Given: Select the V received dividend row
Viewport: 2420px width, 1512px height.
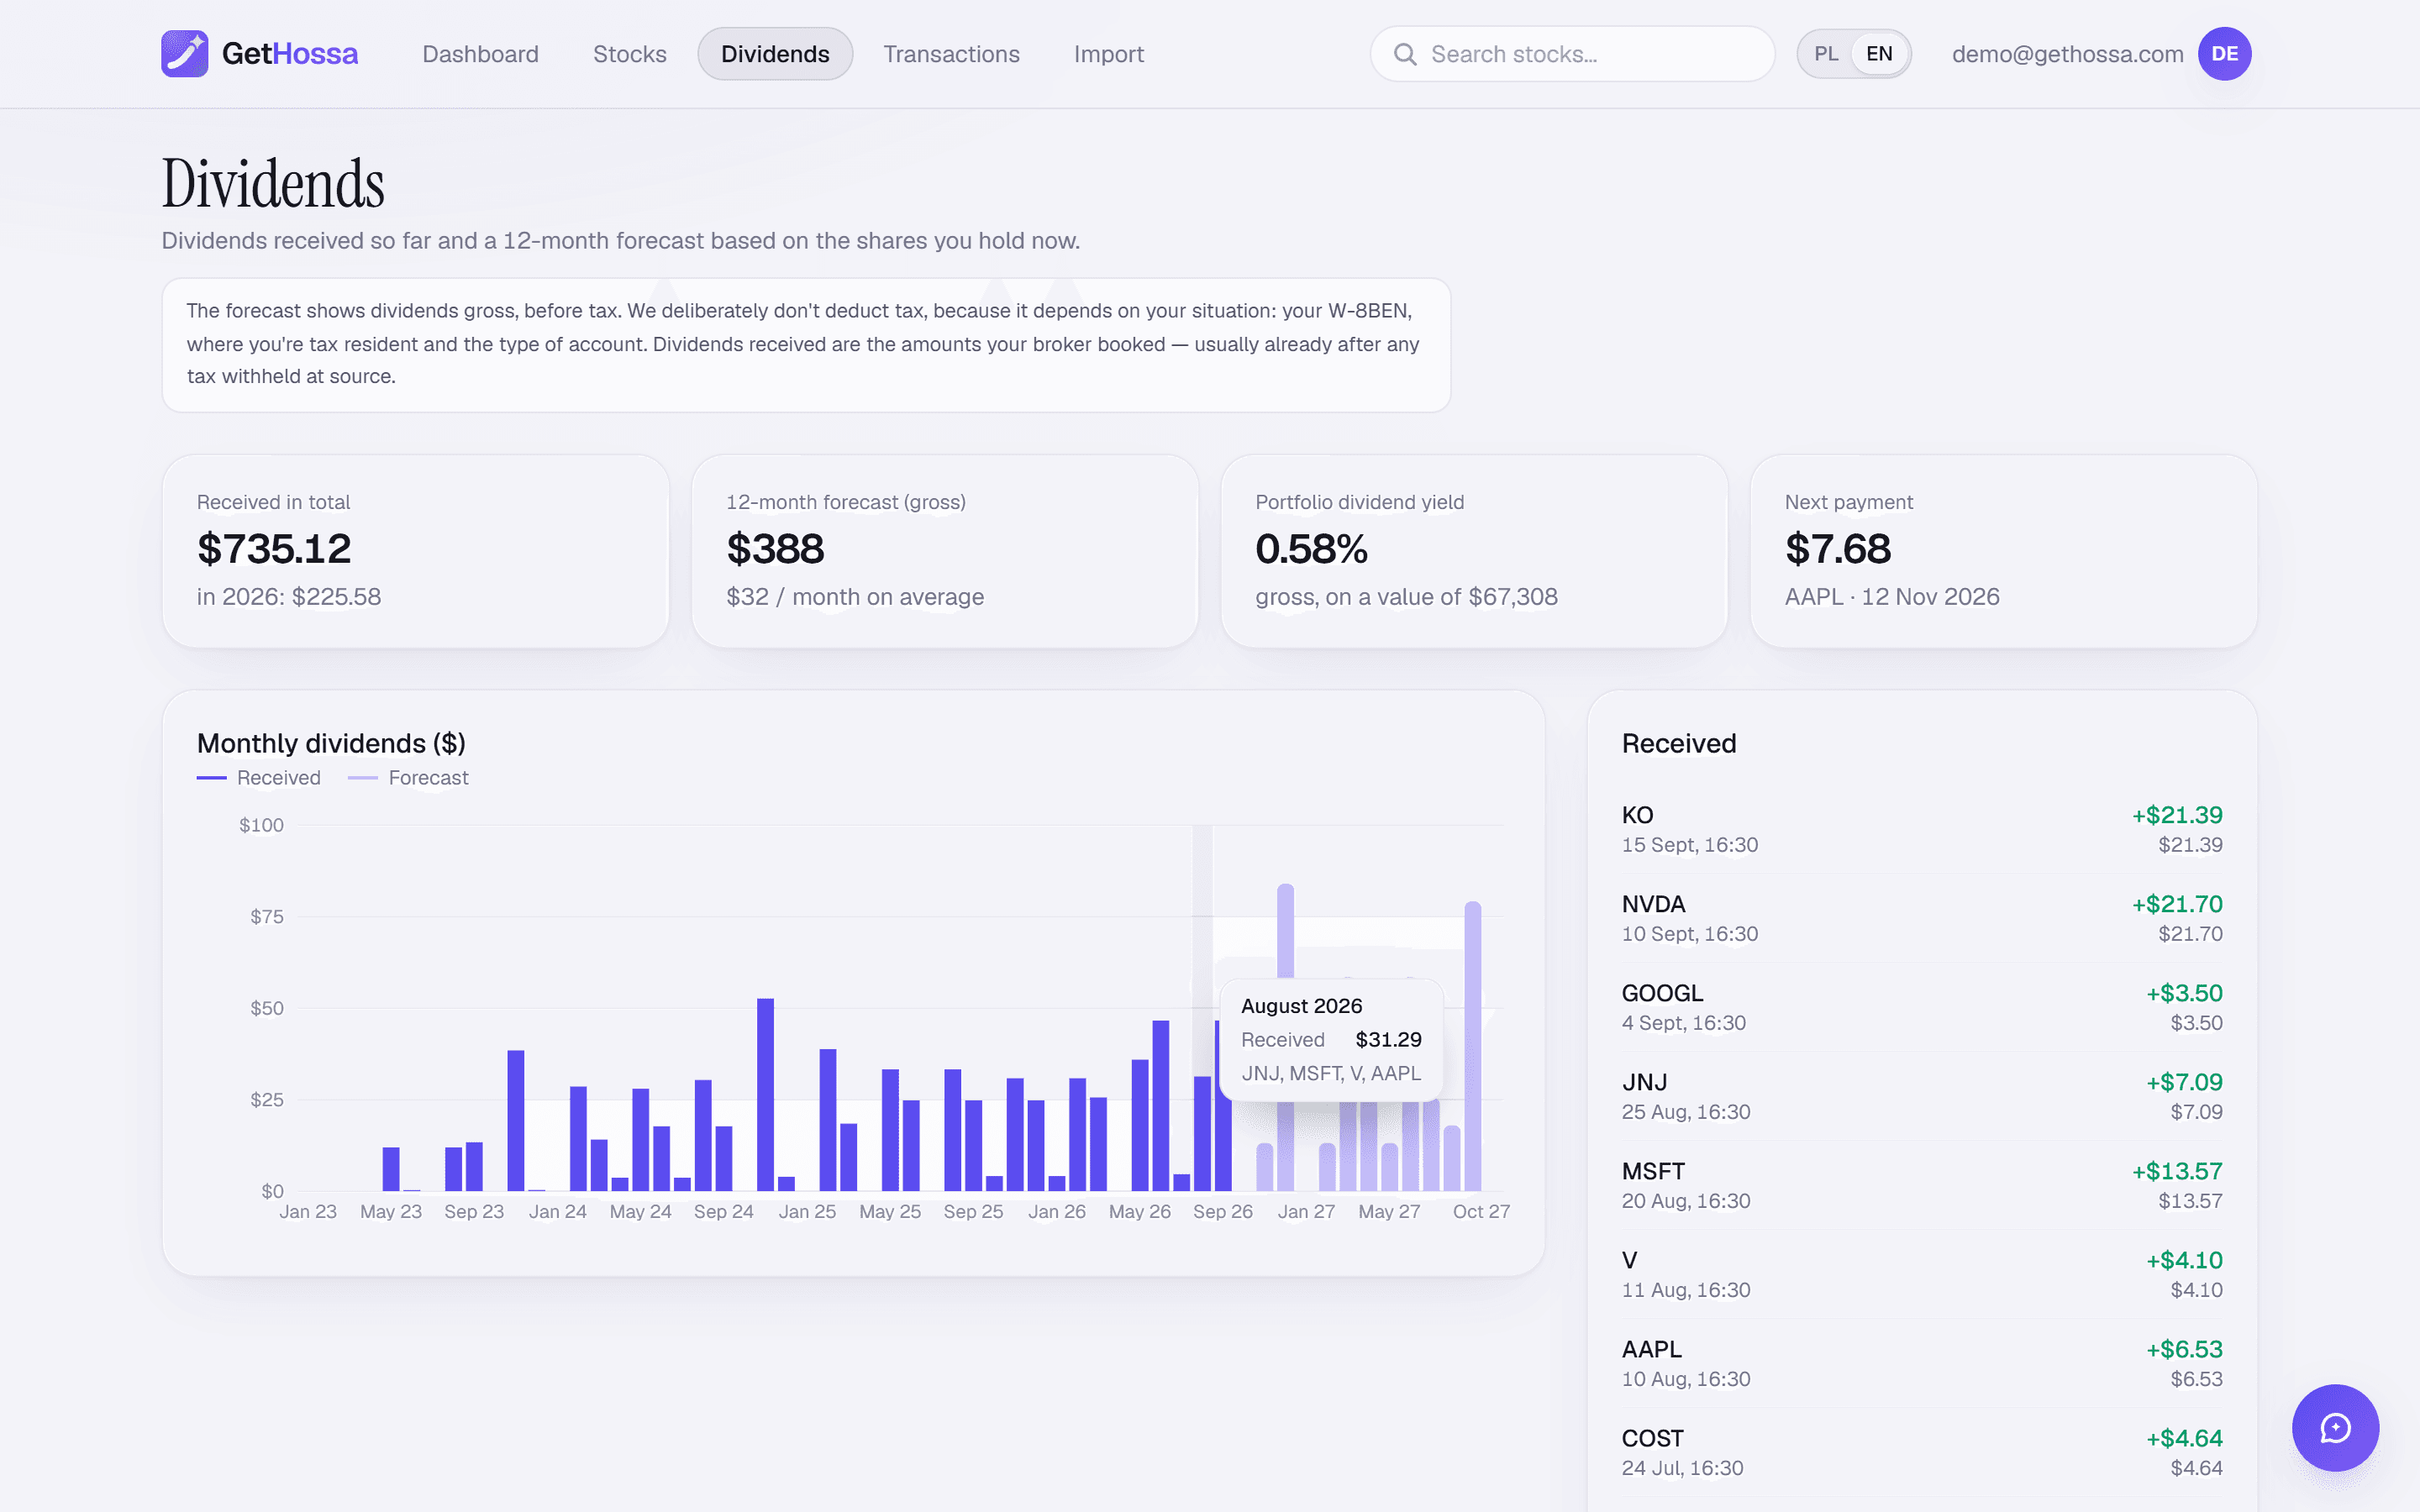Looking at the screenshot, I should (x=1922, y=1274).
